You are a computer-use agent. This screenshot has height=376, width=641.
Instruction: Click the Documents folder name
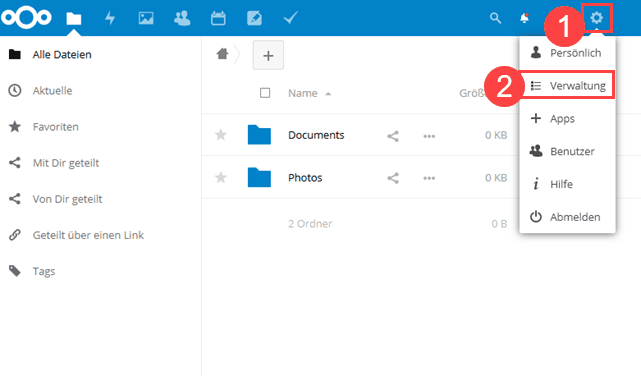click(316, 135)
